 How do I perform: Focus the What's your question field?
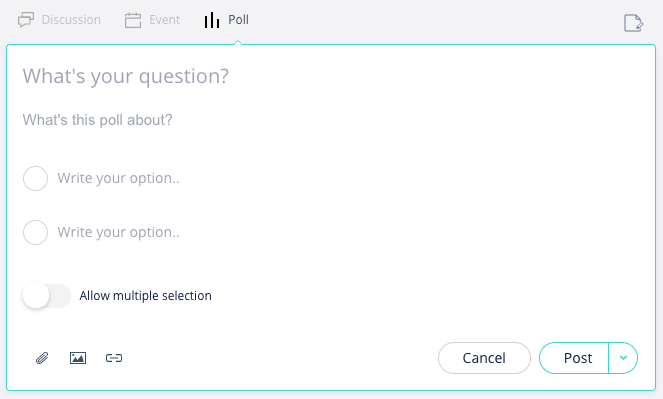point(331,77)
